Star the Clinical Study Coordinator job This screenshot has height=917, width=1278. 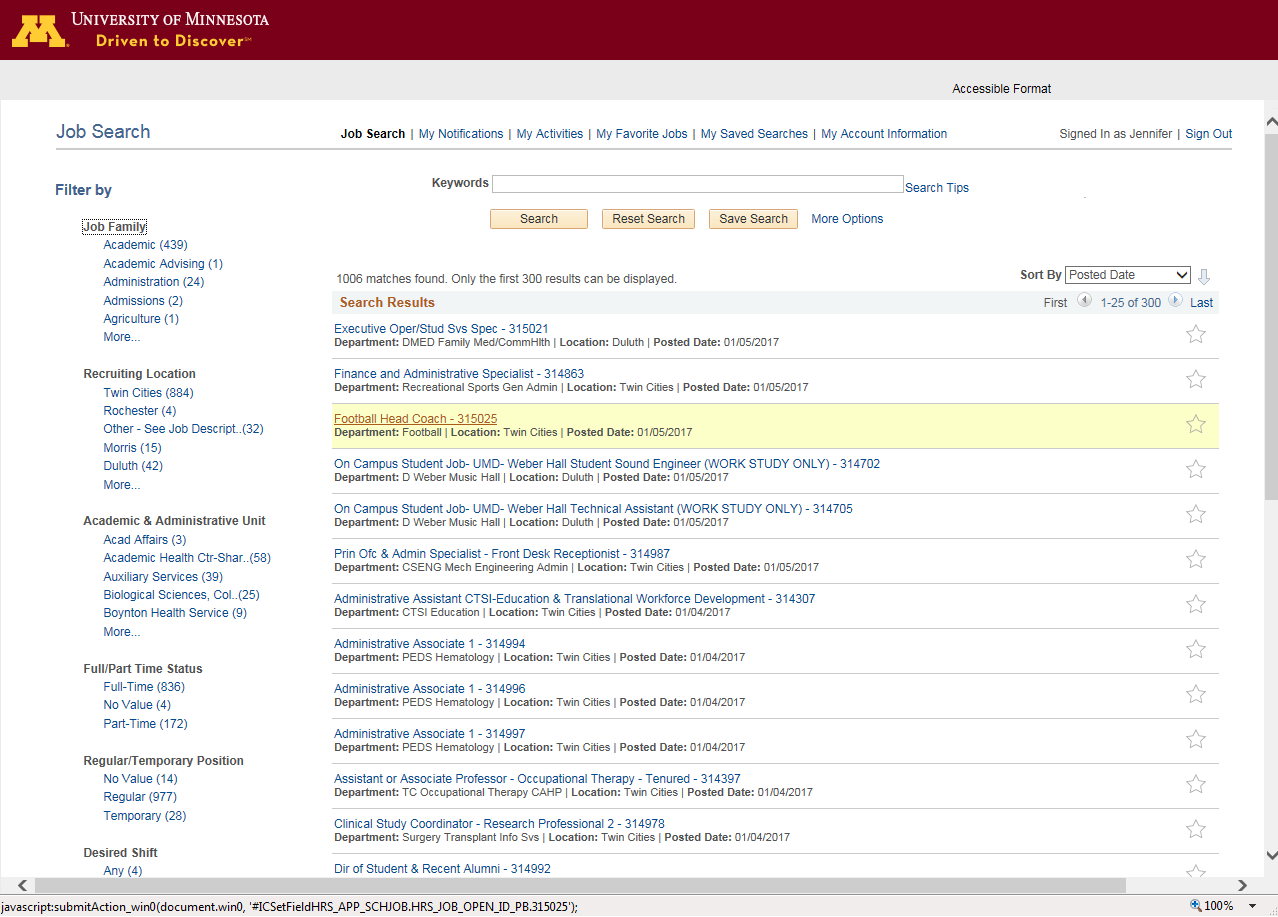(x=1196, y=829)
